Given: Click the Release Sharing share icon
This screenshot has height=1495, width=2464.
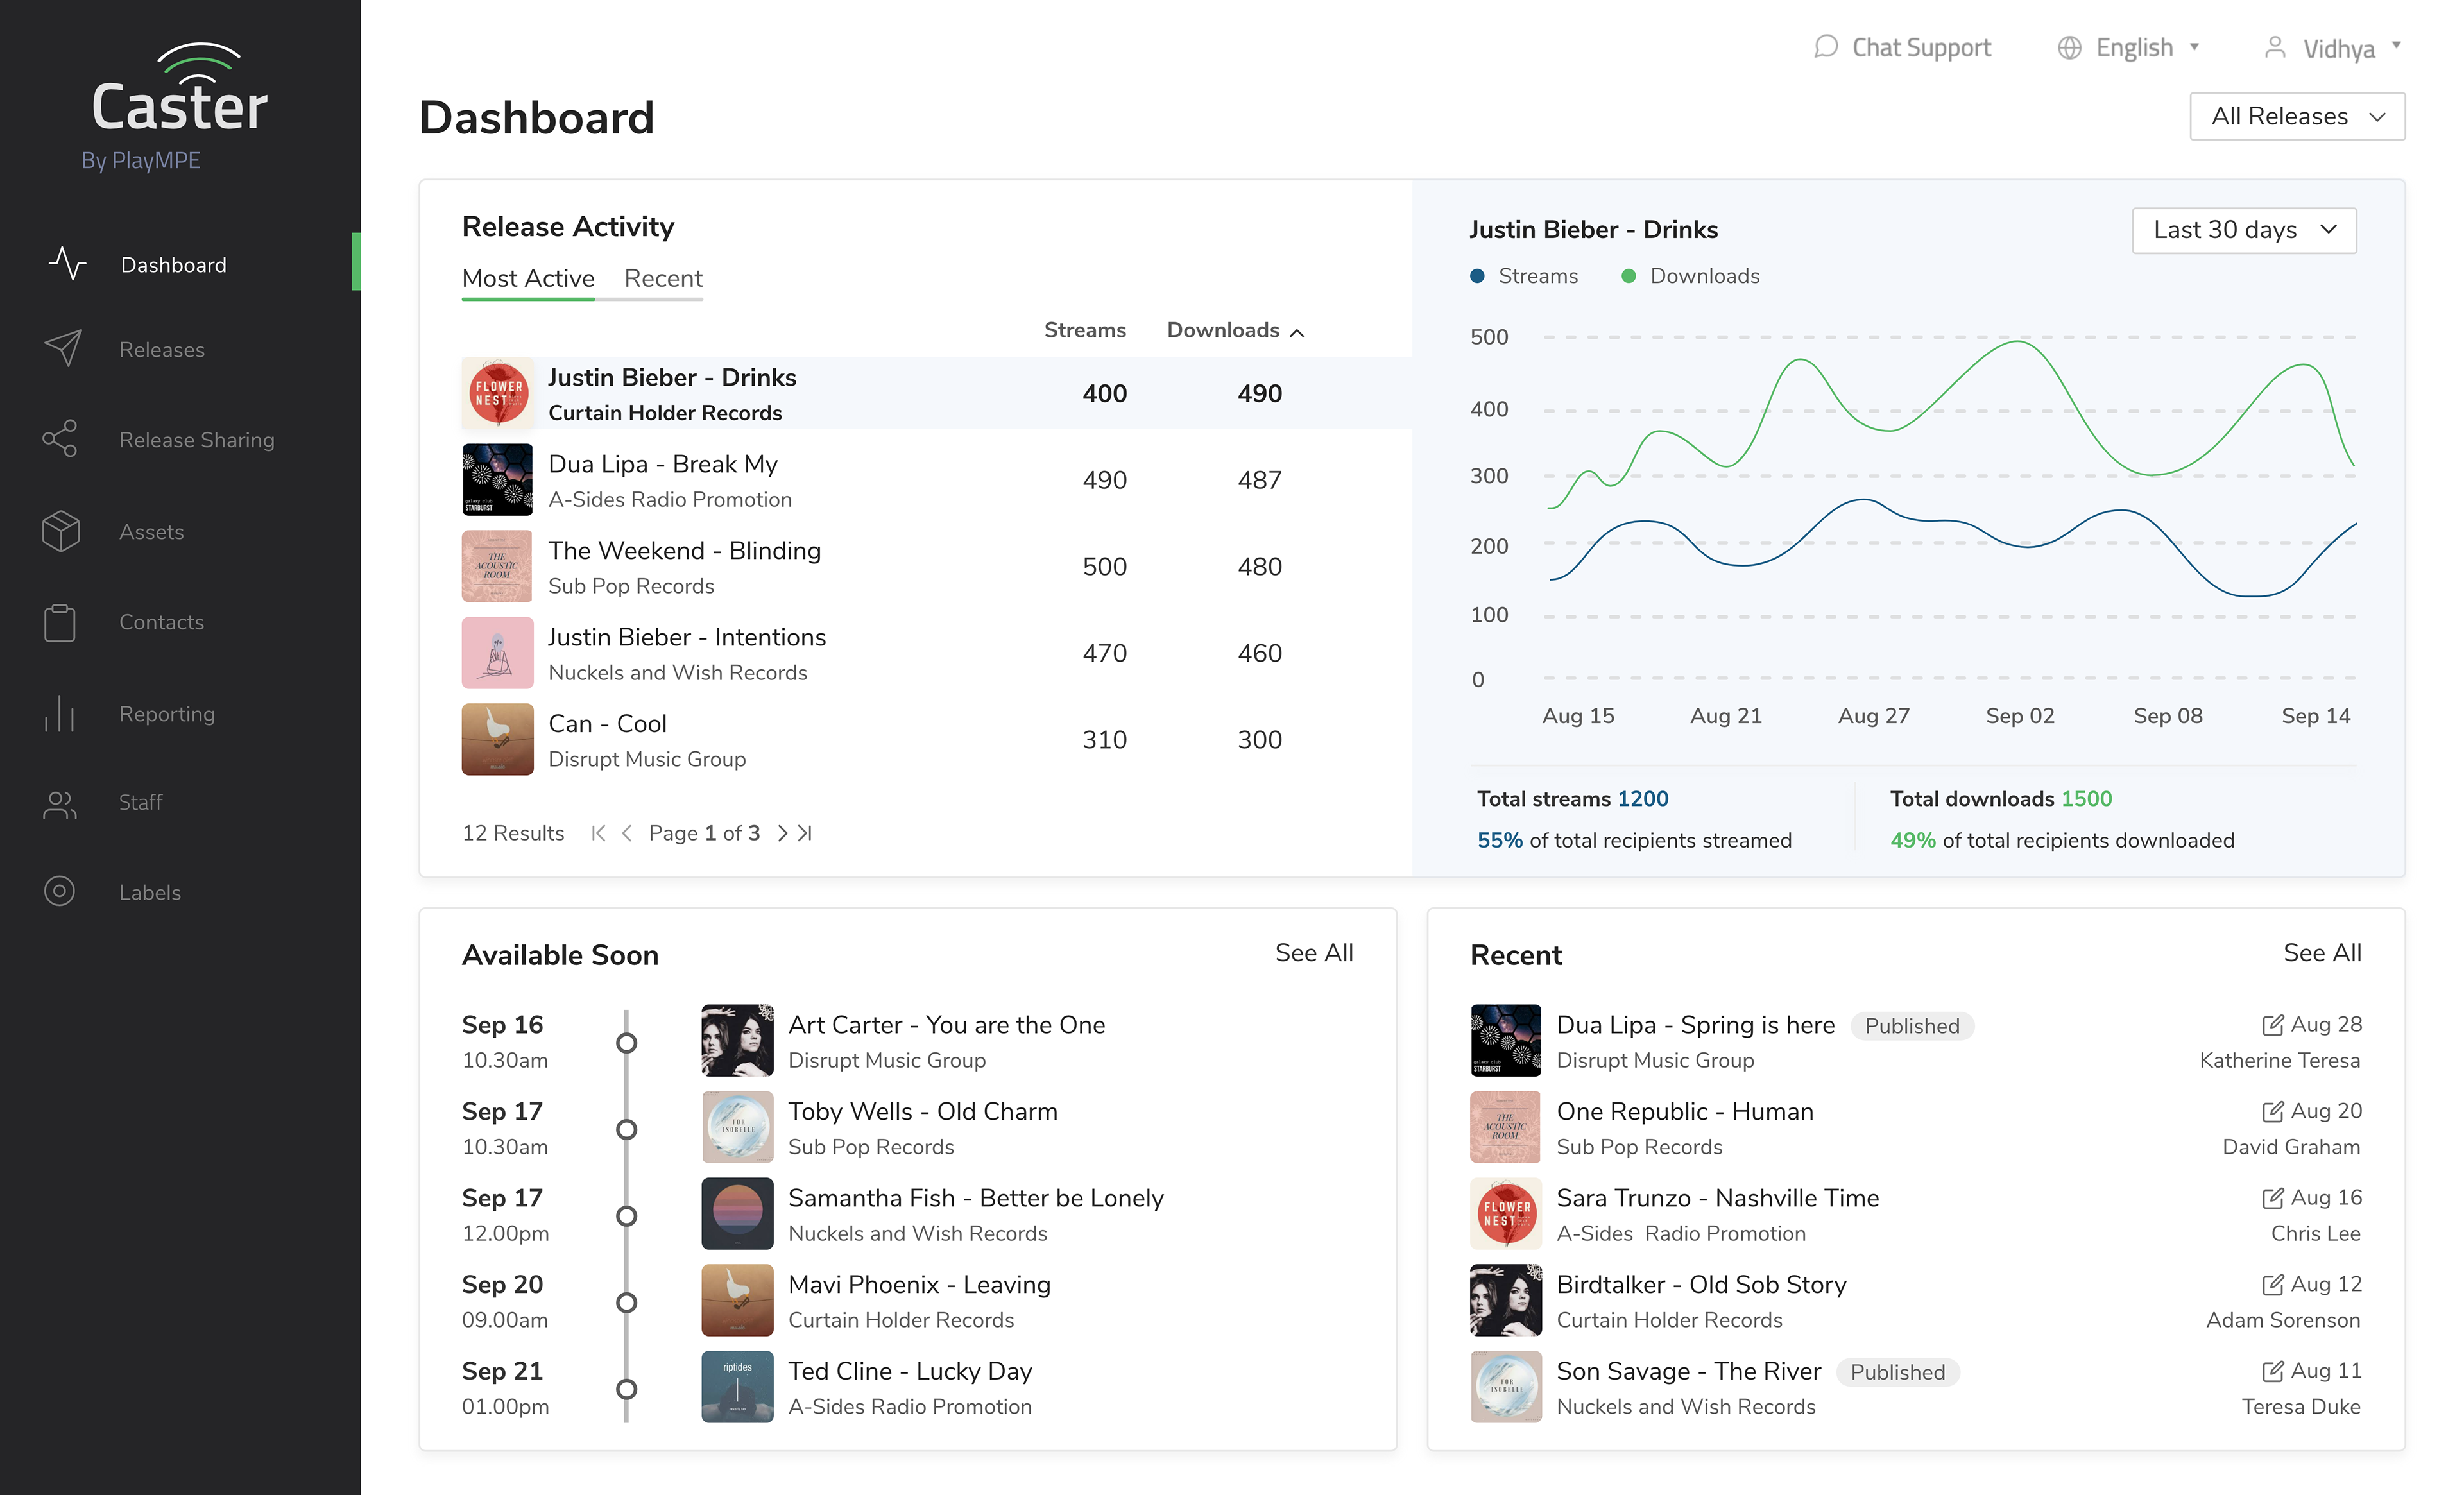Looking at the screenshot, I should point(60,439).
